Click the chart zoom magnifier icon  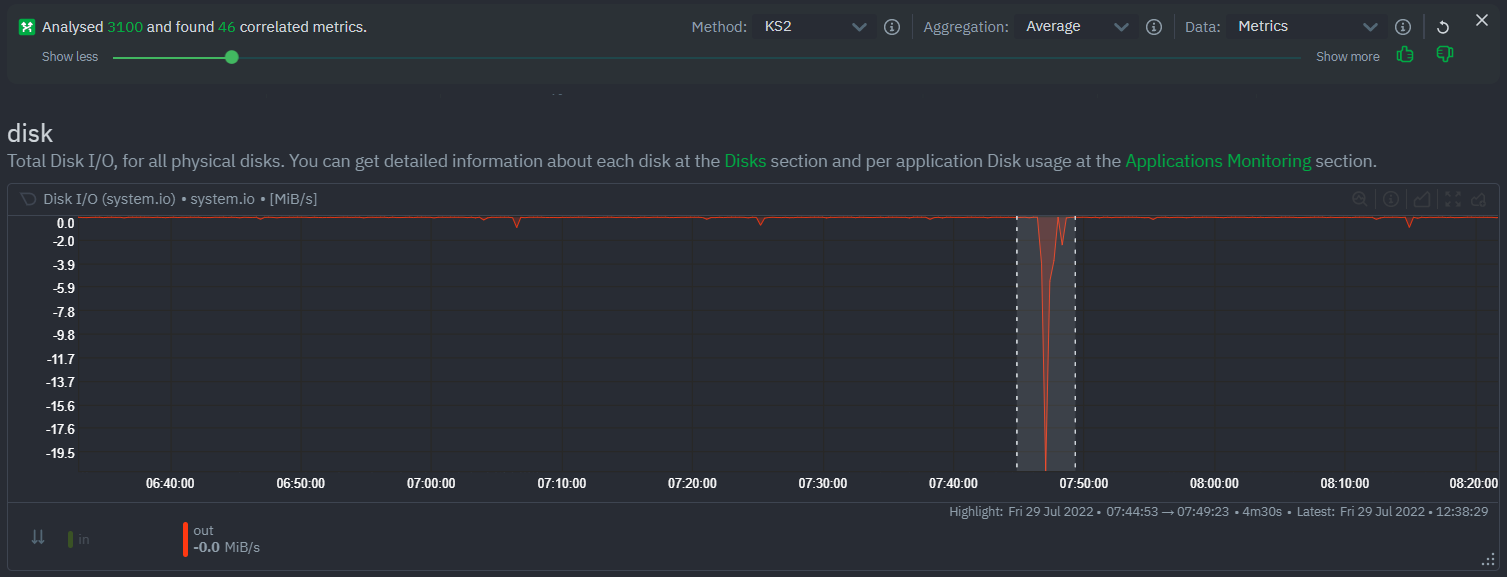[1359, 199]
